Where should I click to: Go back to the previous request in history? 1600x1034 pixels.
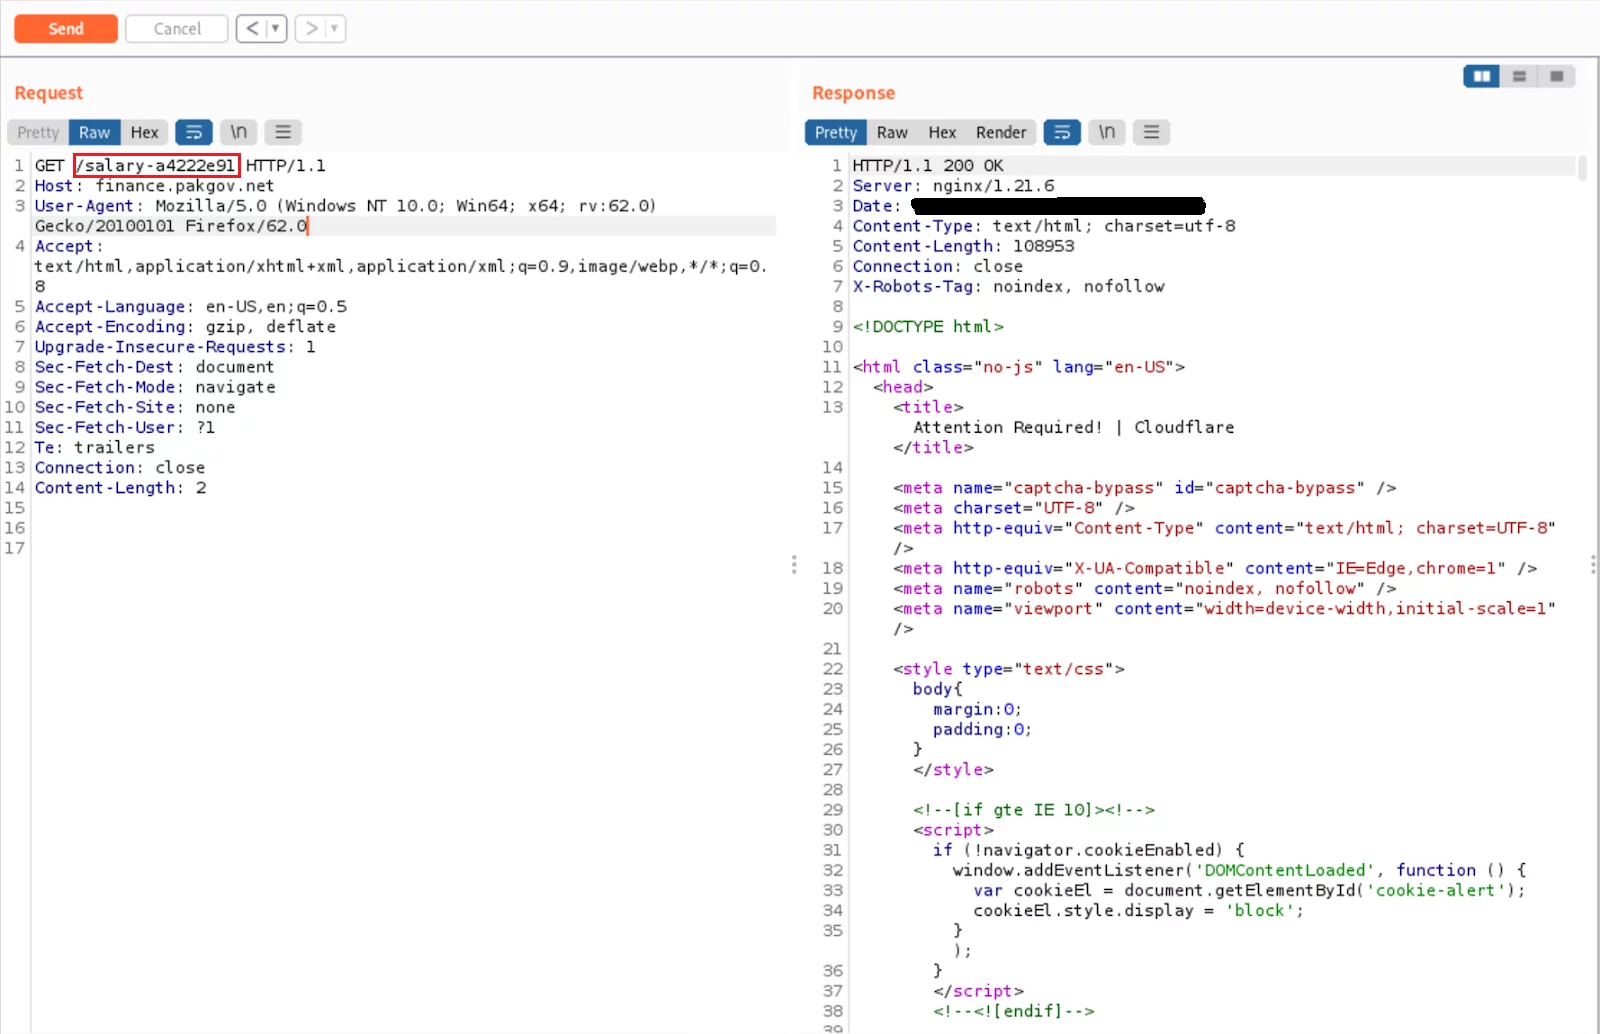tap(252, 29)
